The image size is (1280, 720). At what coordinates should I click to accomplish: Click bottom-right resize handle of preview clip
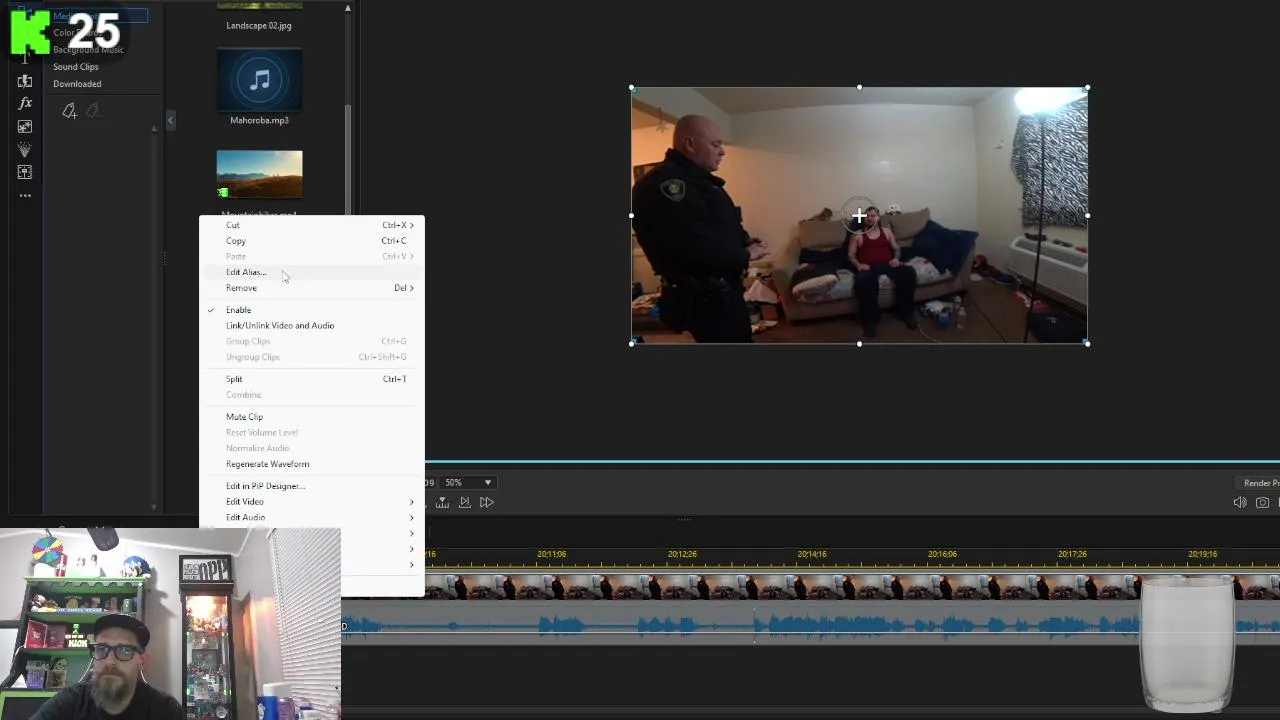(1087, 343)
